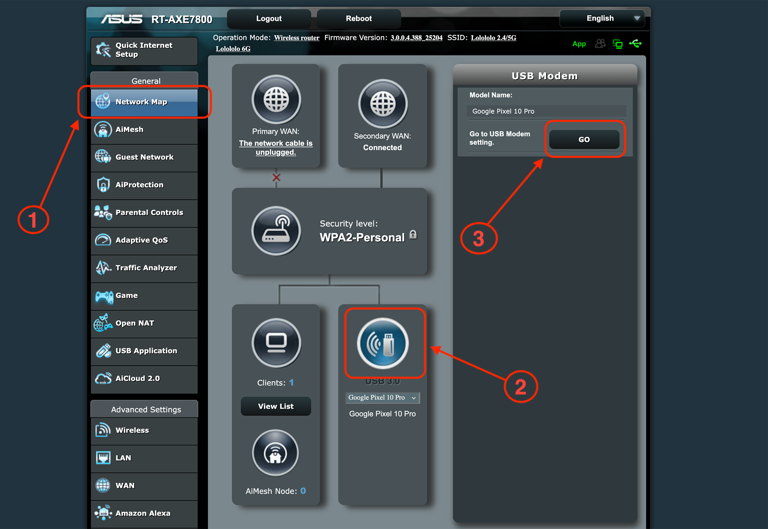Screen dimensions: 768x529
Task: Click the Clients count number 1
Action: click(x=291, y=383)
